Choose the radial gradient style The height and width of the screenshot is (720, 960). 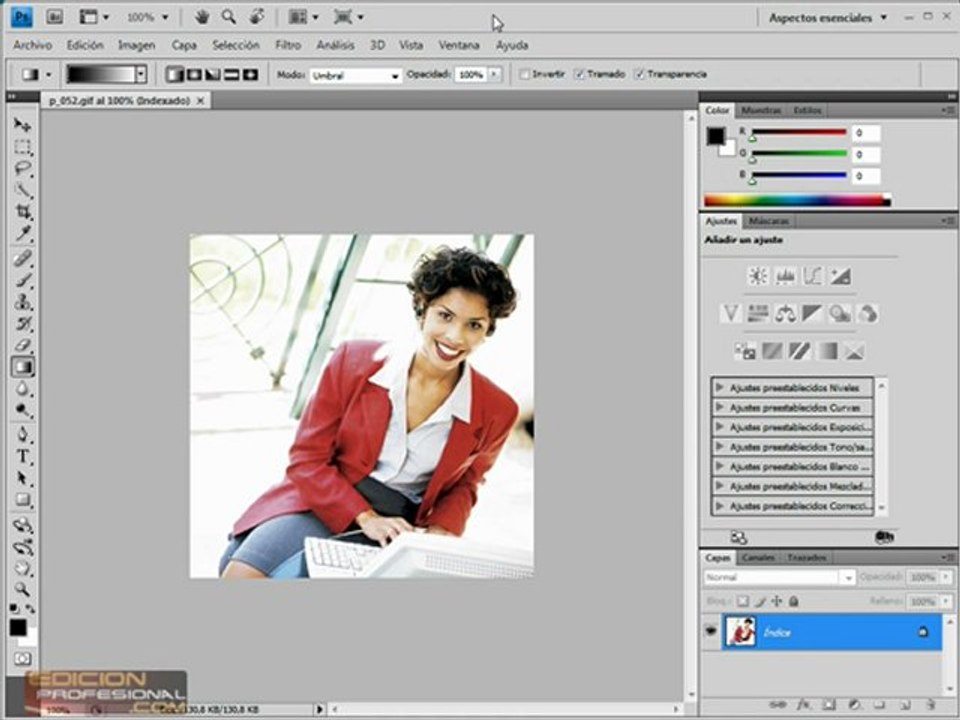[x=193, y=75]
